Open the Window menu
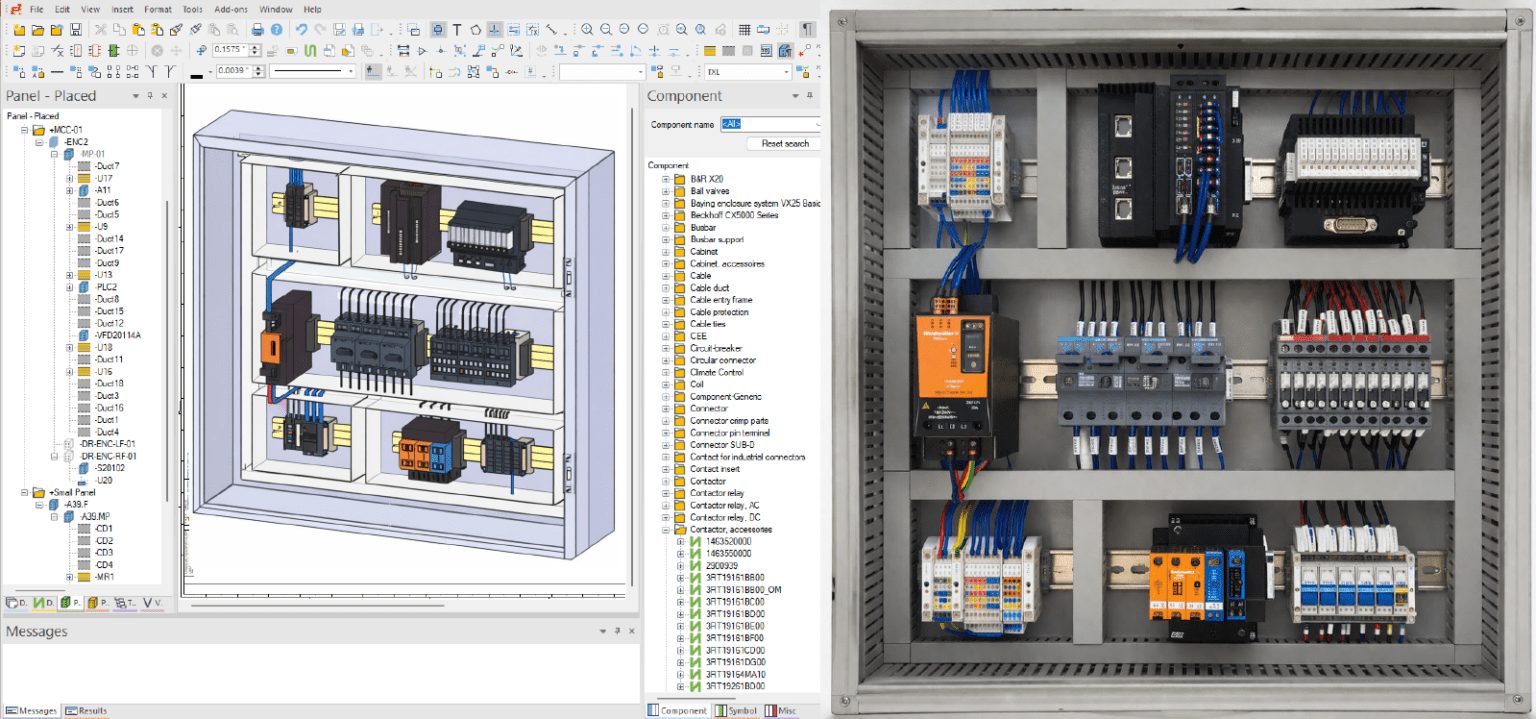The width and height of the screenshot is (1536, 719). click(x=276, y=9)
